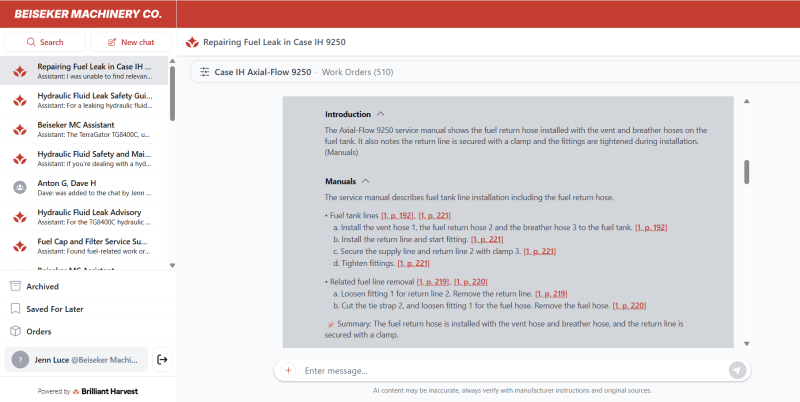This screenshot has height=402, width=800.
Task: Click the message pane scroll up arrow
Action: click(x=746, y=101)
